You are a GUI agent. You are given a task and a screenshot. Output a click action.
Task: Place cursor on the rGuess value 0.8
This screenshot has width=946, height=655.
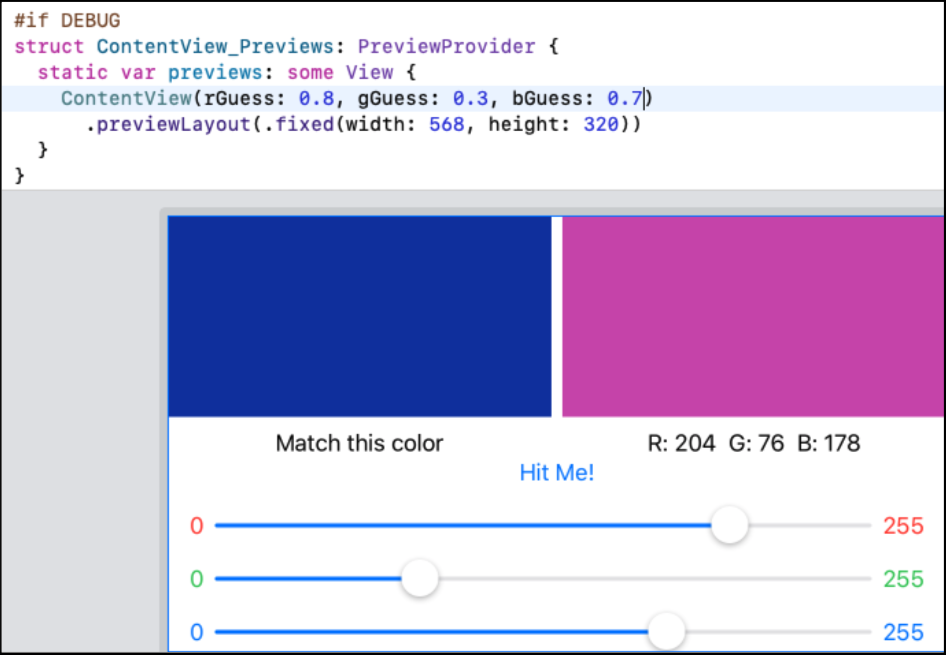312,98
